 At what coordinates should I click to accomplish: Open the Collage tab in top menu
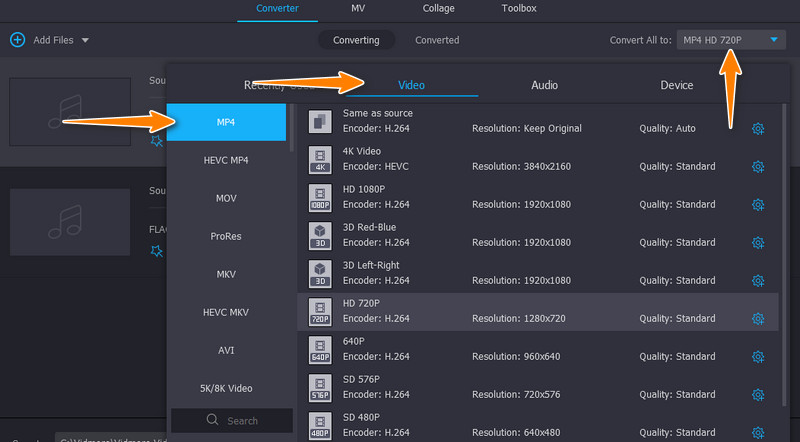click(x=438, y=9)
